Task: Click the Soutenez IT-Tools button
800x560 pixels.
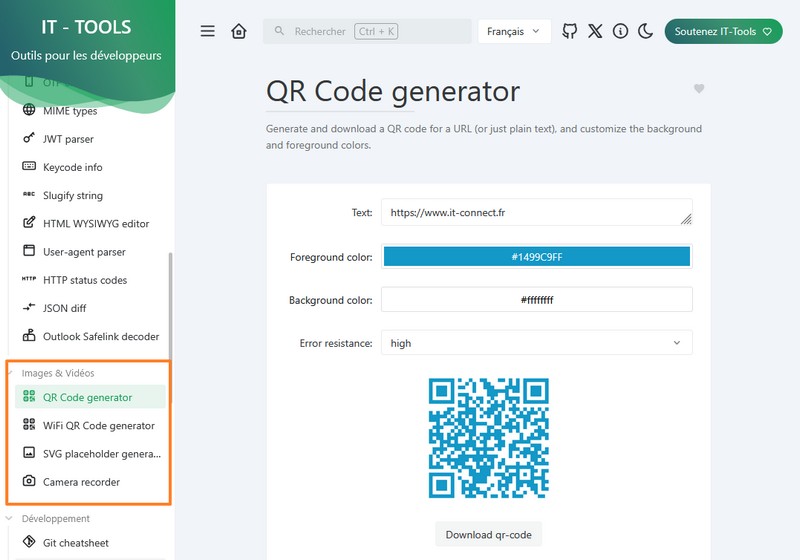Action: pyautogui.click(x=723, y=31)
